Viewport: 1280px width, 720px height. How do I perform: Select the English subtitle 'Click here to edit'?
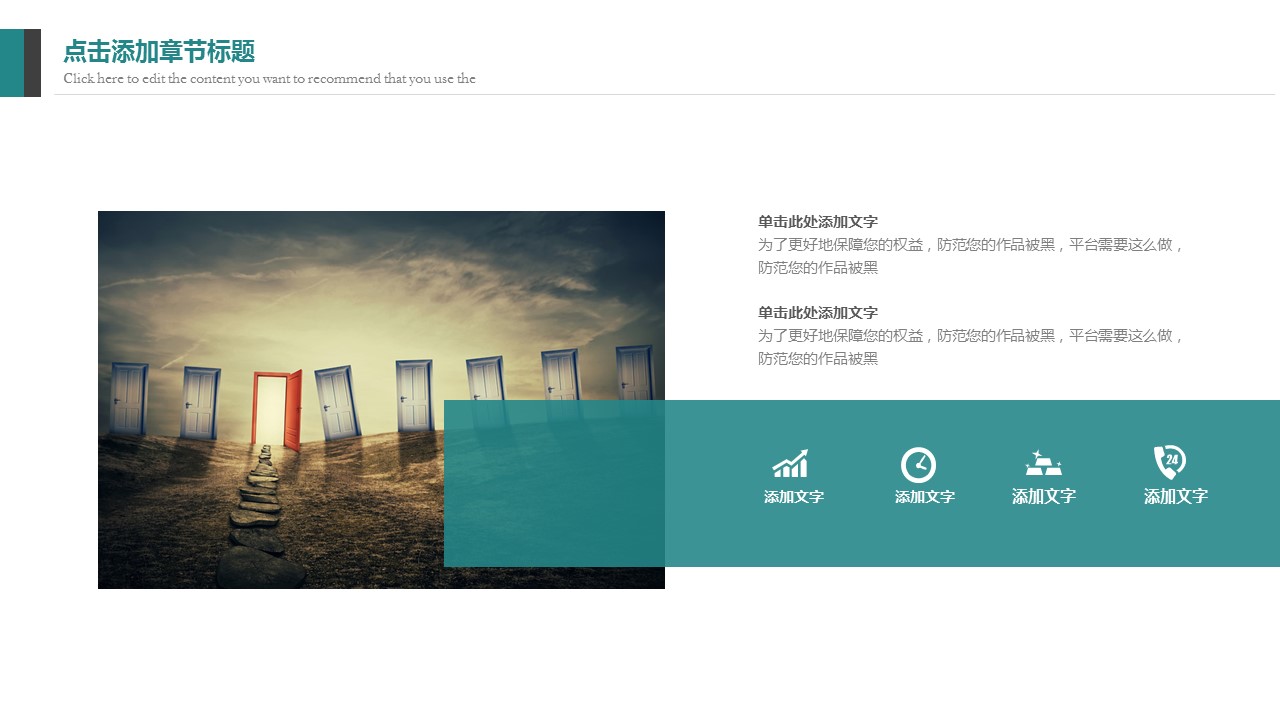pos(269,79)
